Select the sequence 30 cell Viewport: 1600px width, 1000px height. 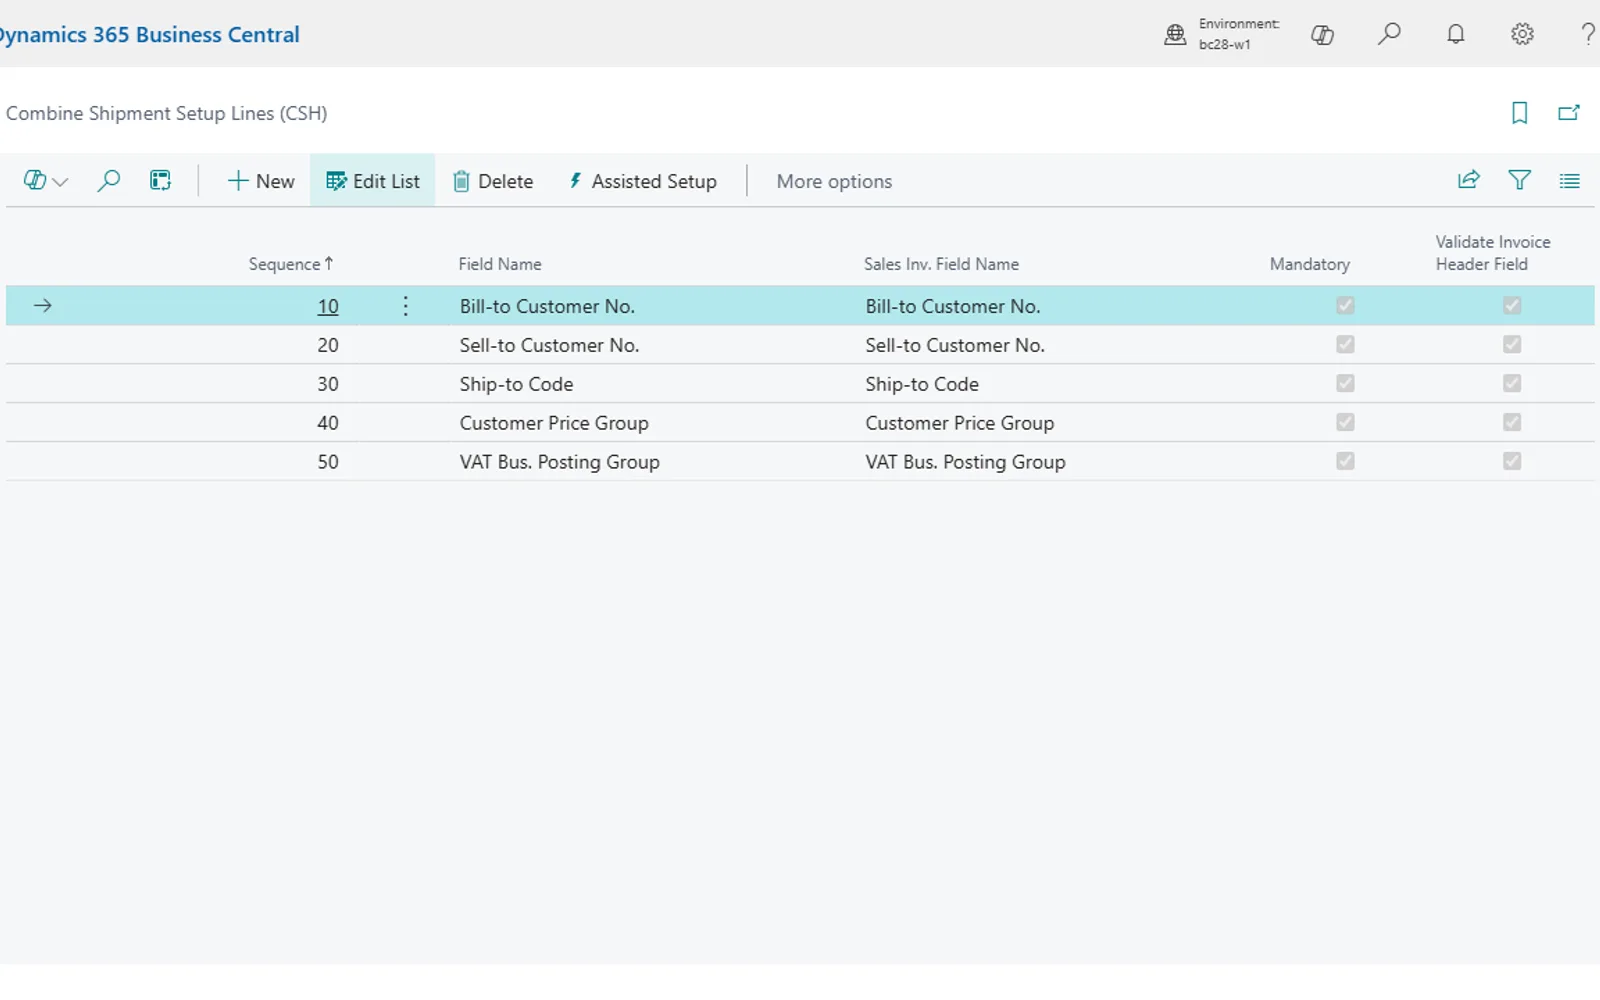pos(328,384)
